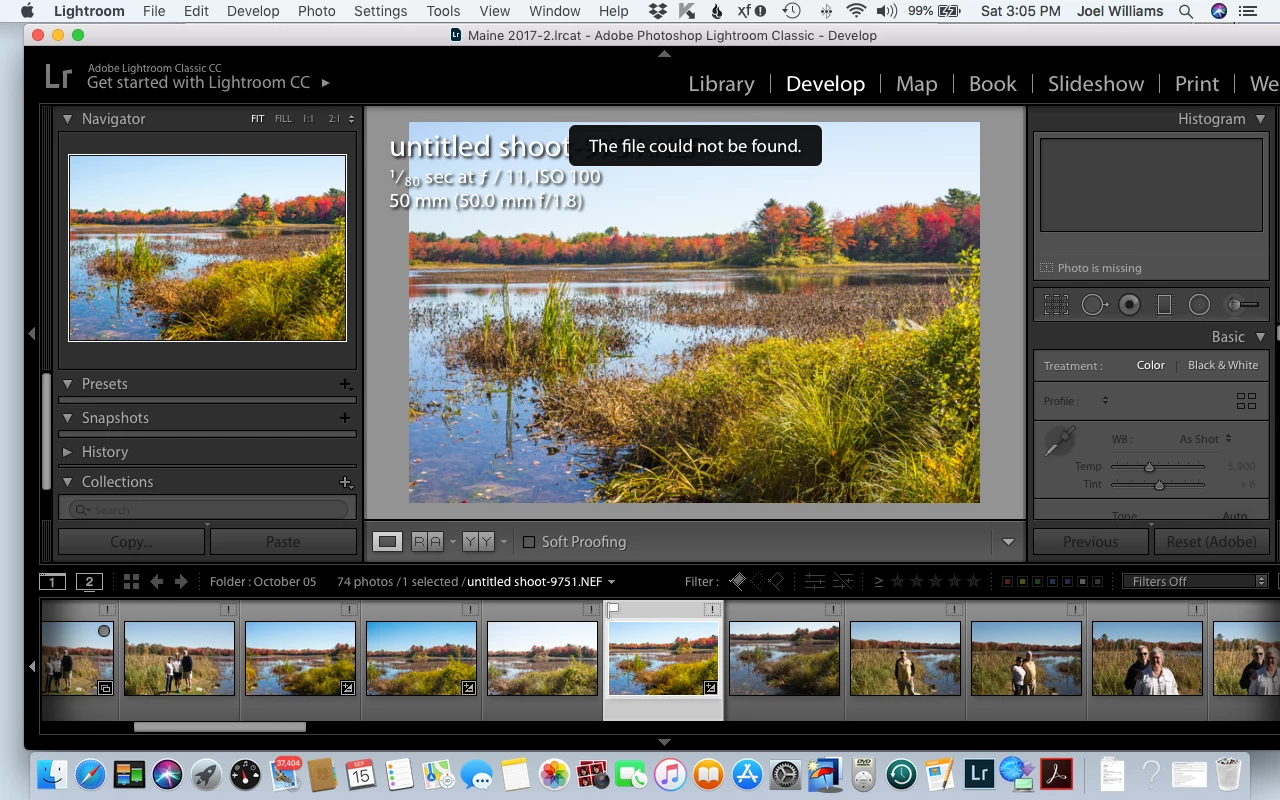The width and height of the screenshot is (1280, 800).
Task: Select the Graduated Filter tool
Action: pyautogui.click(x=1164, y=305)
